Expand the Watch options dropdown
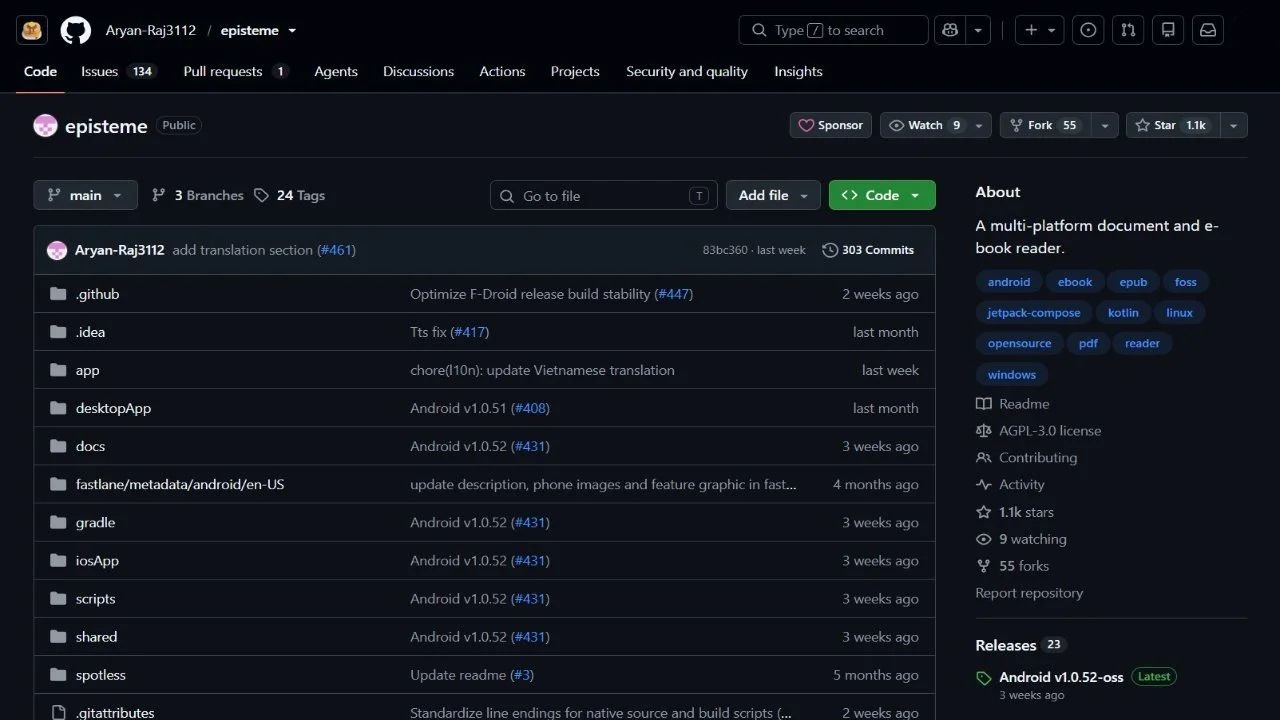 click(x=980, y=125)
